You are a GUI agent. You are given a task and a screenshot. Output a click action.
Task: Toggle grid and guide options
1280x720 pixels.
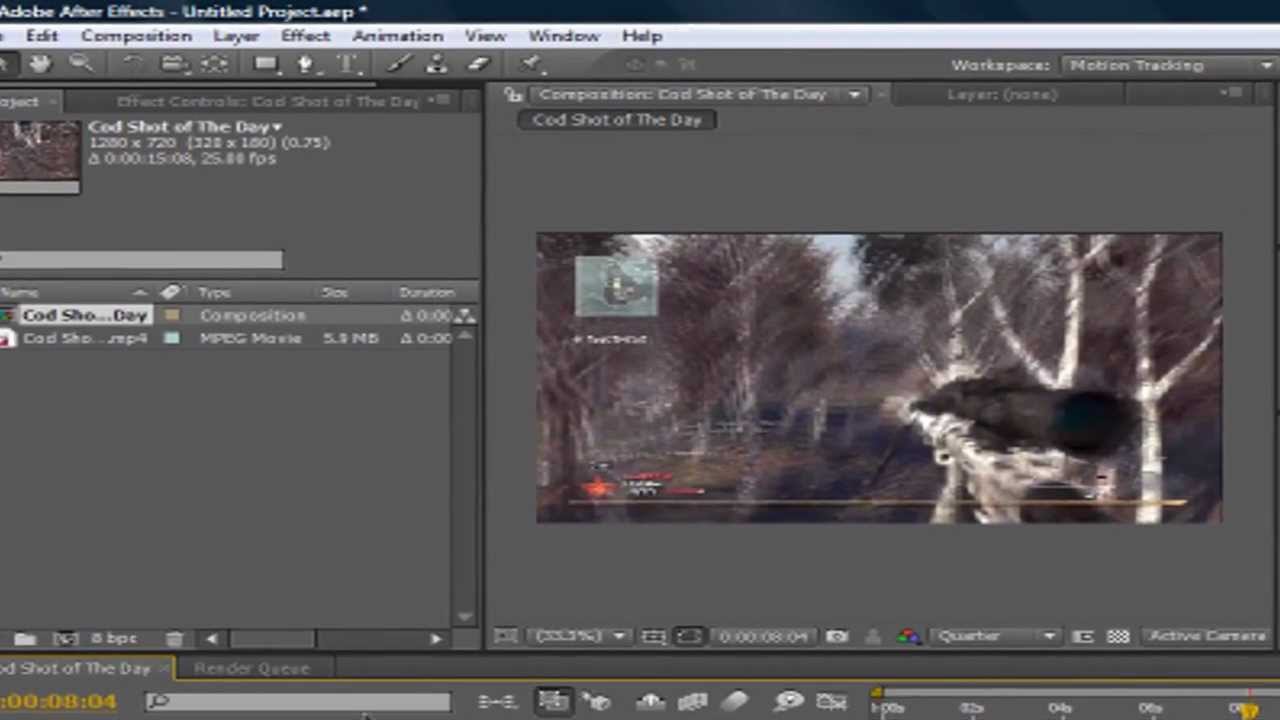[653, 636]
